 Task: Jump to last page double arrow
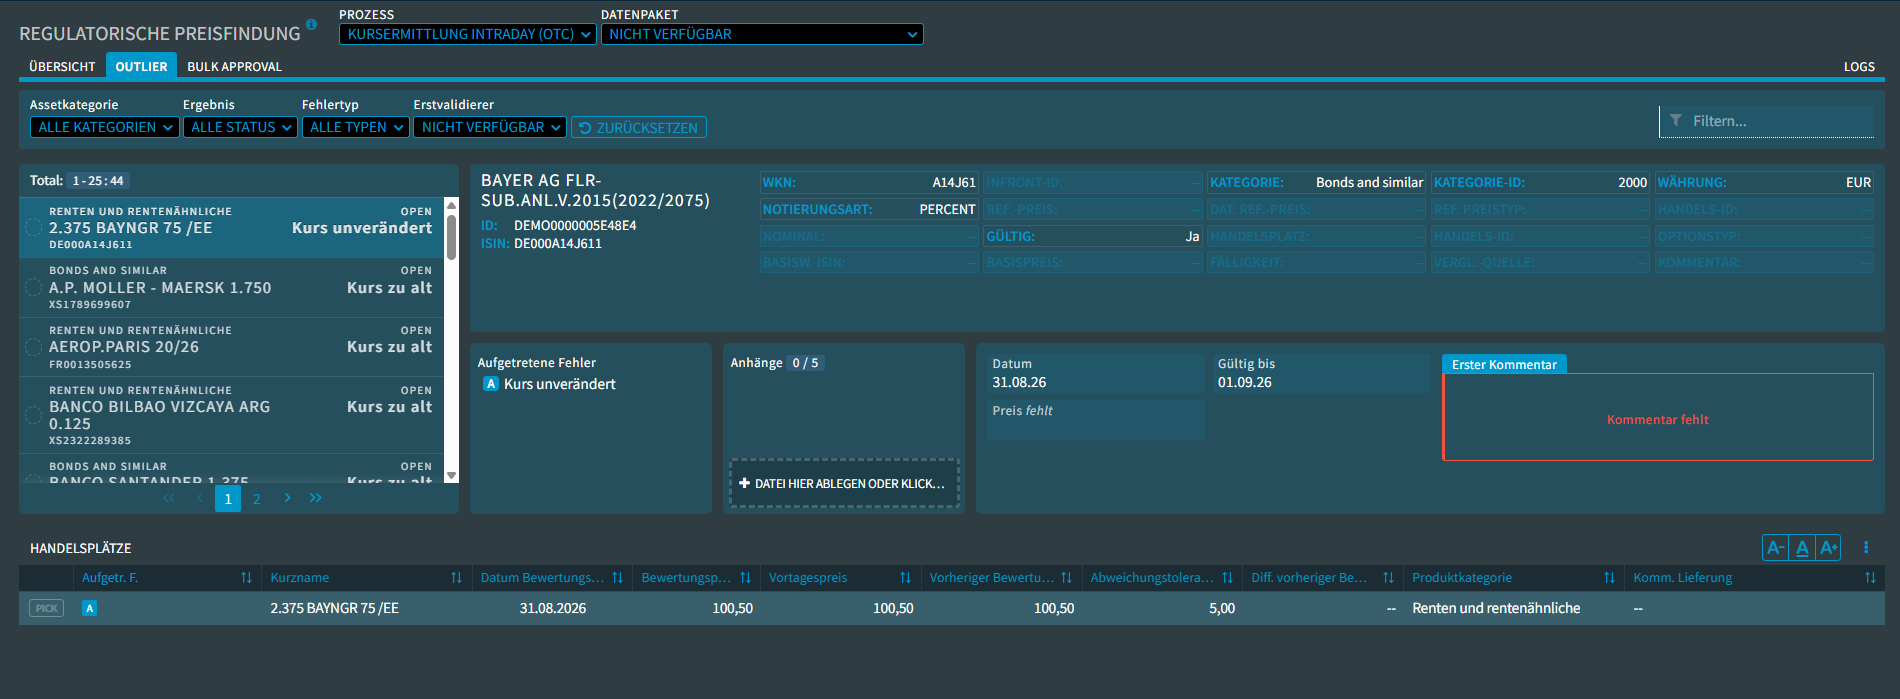(316, 498)
